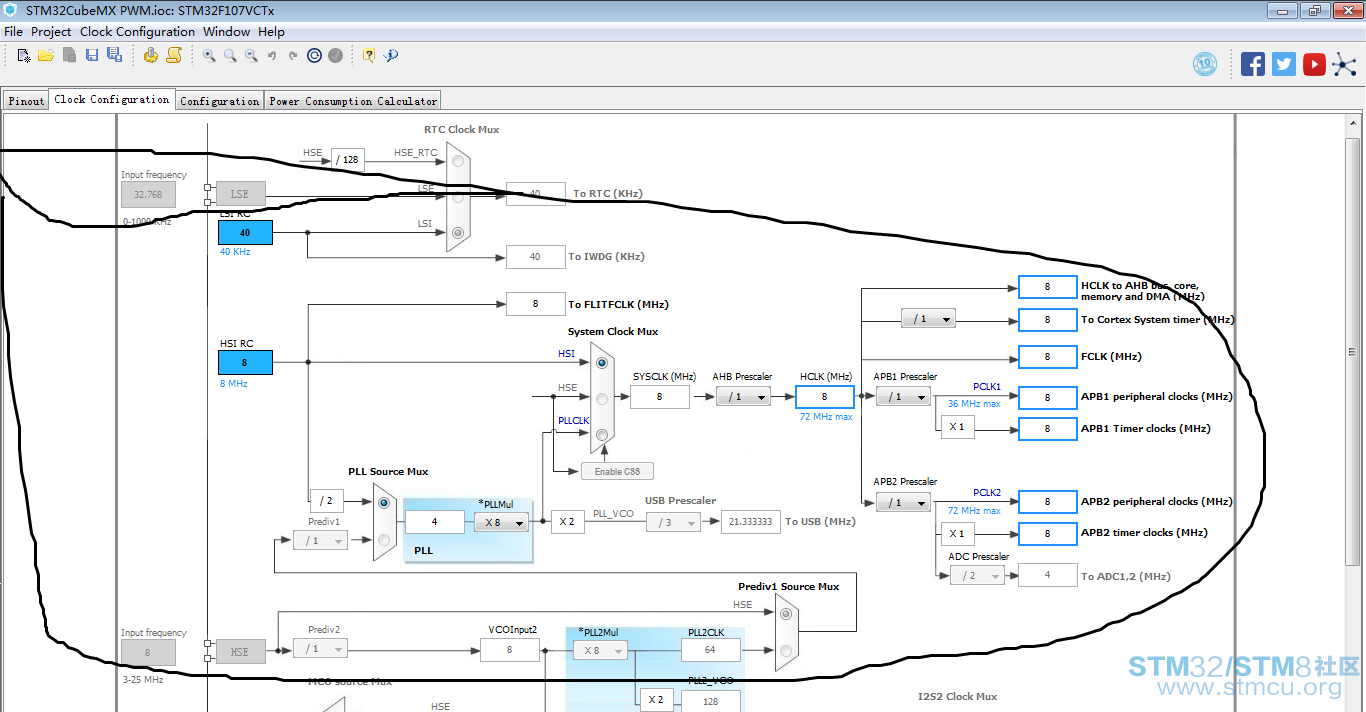
Task: Open the PLLMul X 8 dropdown
Action: [x=501, y=522]
